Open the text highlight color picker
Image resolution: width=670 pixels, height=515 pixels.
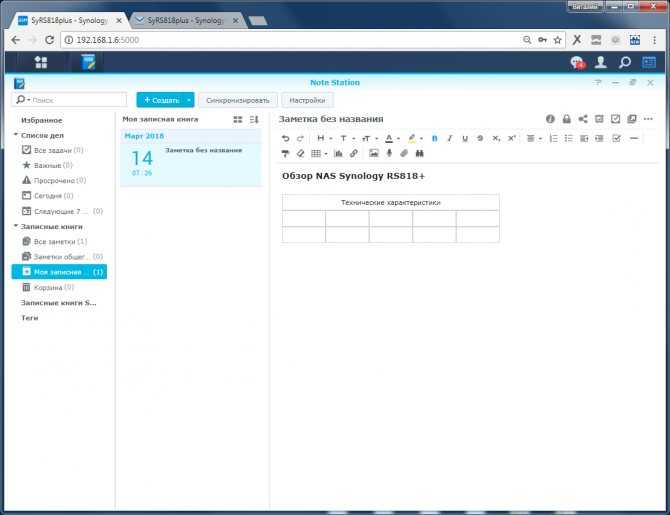click(x=414, y=138)
